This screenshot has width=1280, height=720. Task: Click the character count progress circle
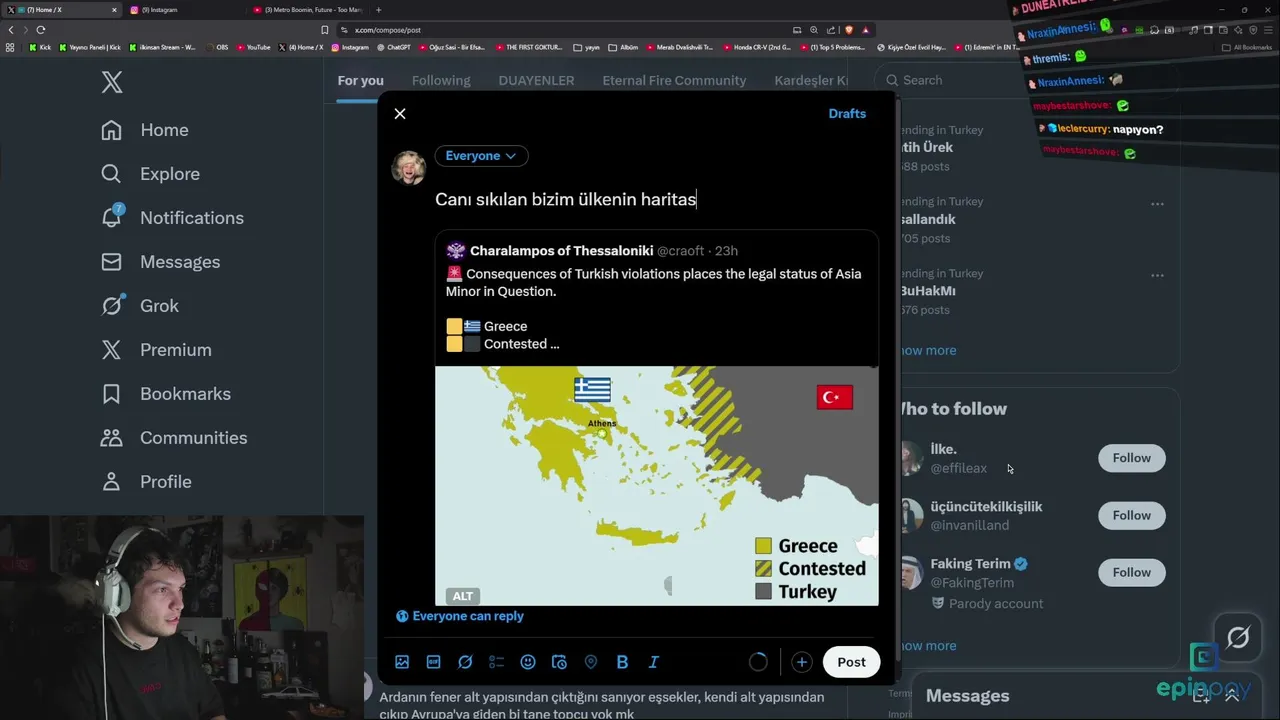(x=758, y=662)
